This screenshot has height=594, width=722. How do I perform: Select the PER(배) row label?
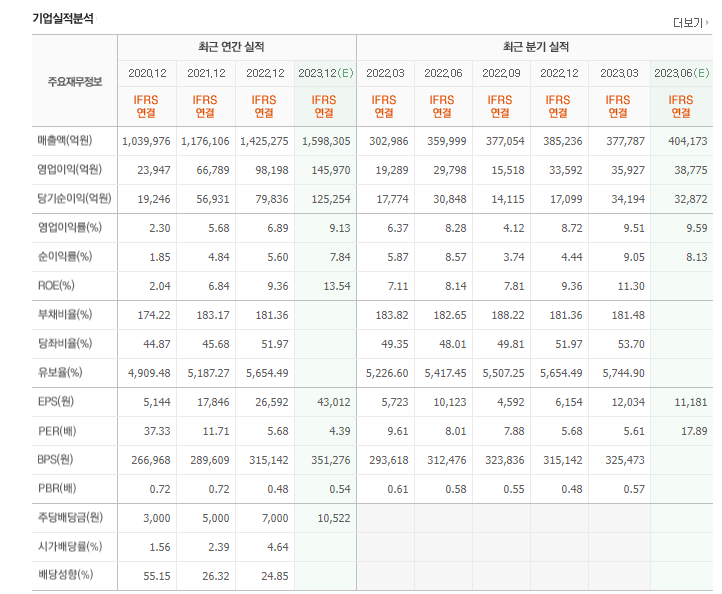57,431
